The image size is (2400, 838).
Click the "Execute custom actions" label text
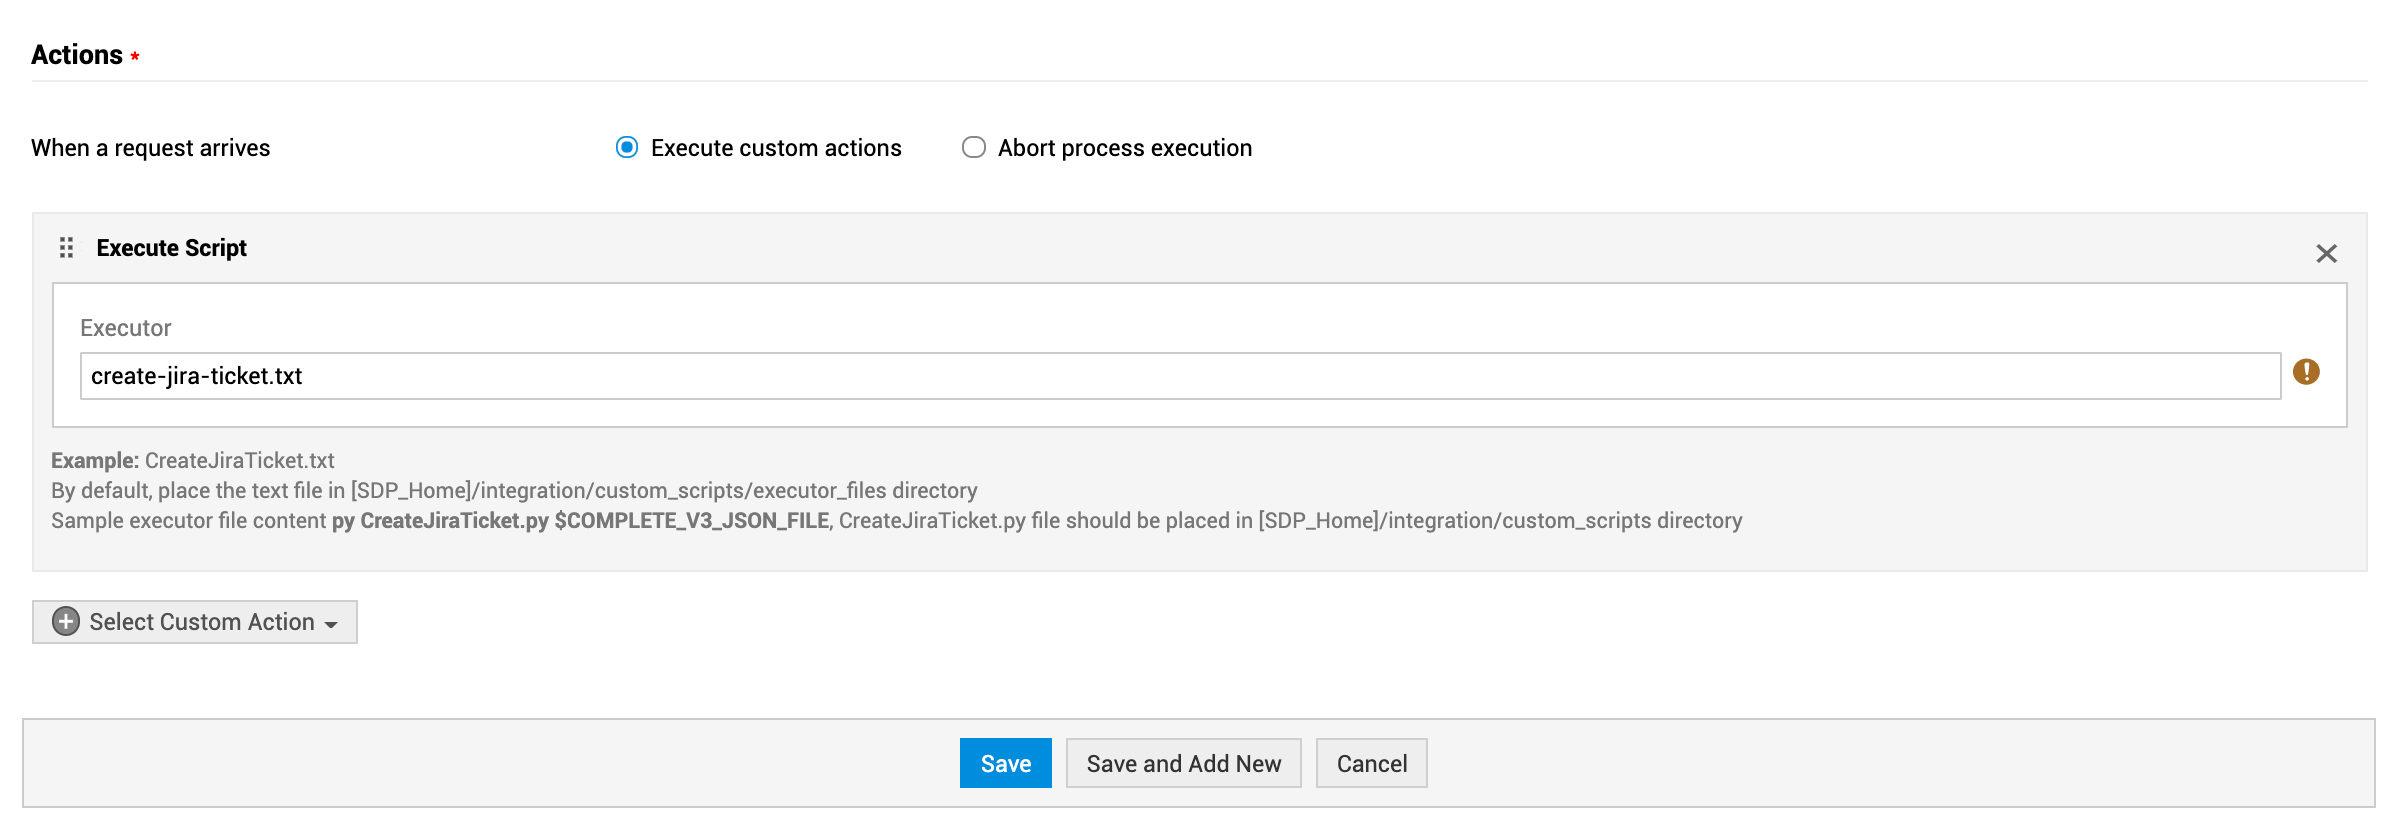click(776, 148)
